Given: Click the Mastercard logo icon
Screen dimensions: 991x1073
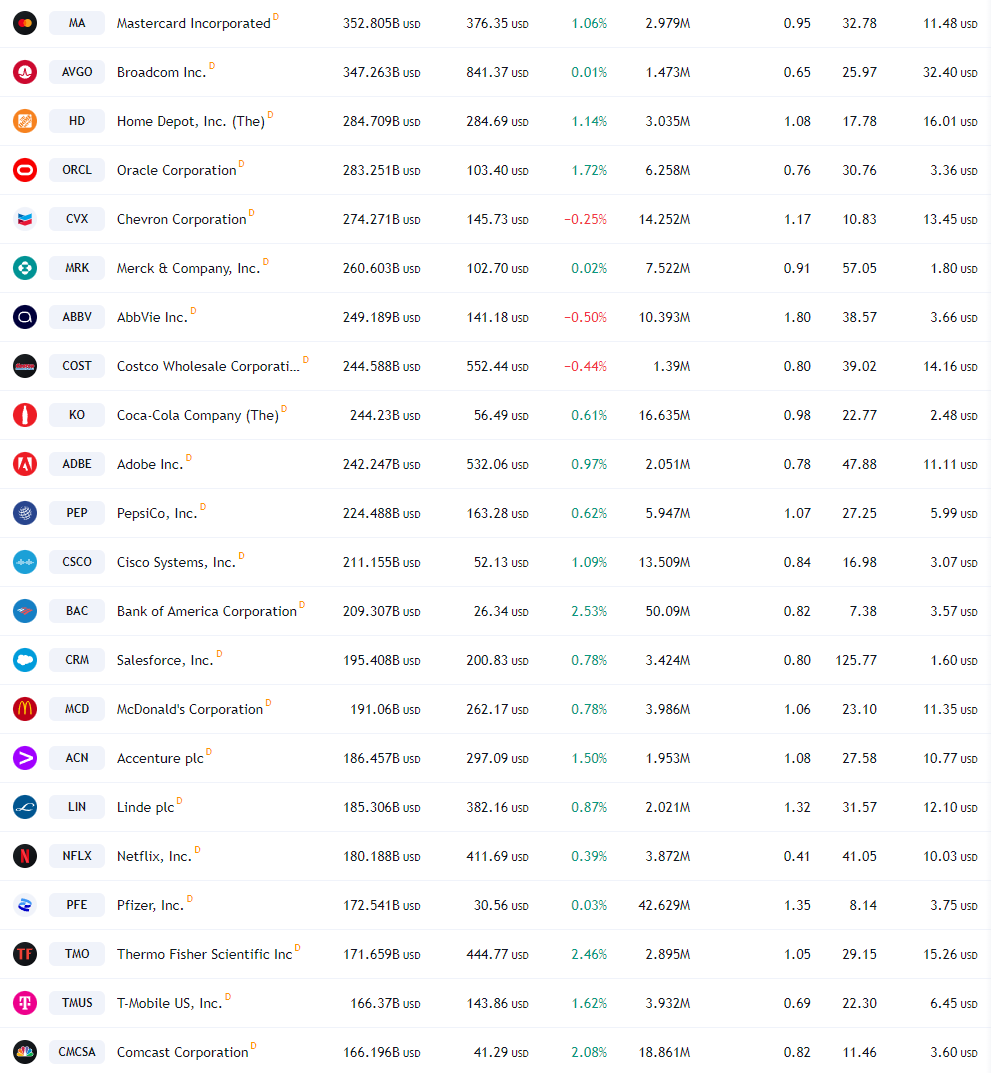Looking at the screenshot, I should (25, 23).
